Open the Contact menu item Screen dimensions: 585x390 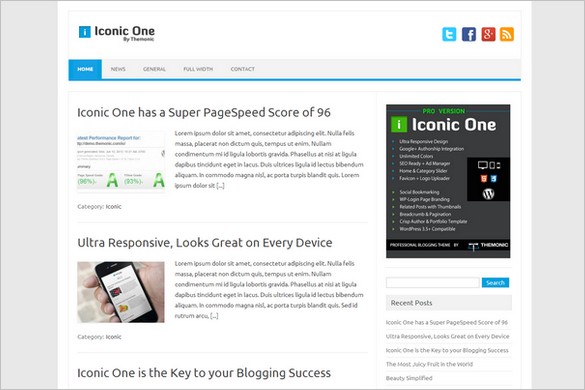coord(243,69)
